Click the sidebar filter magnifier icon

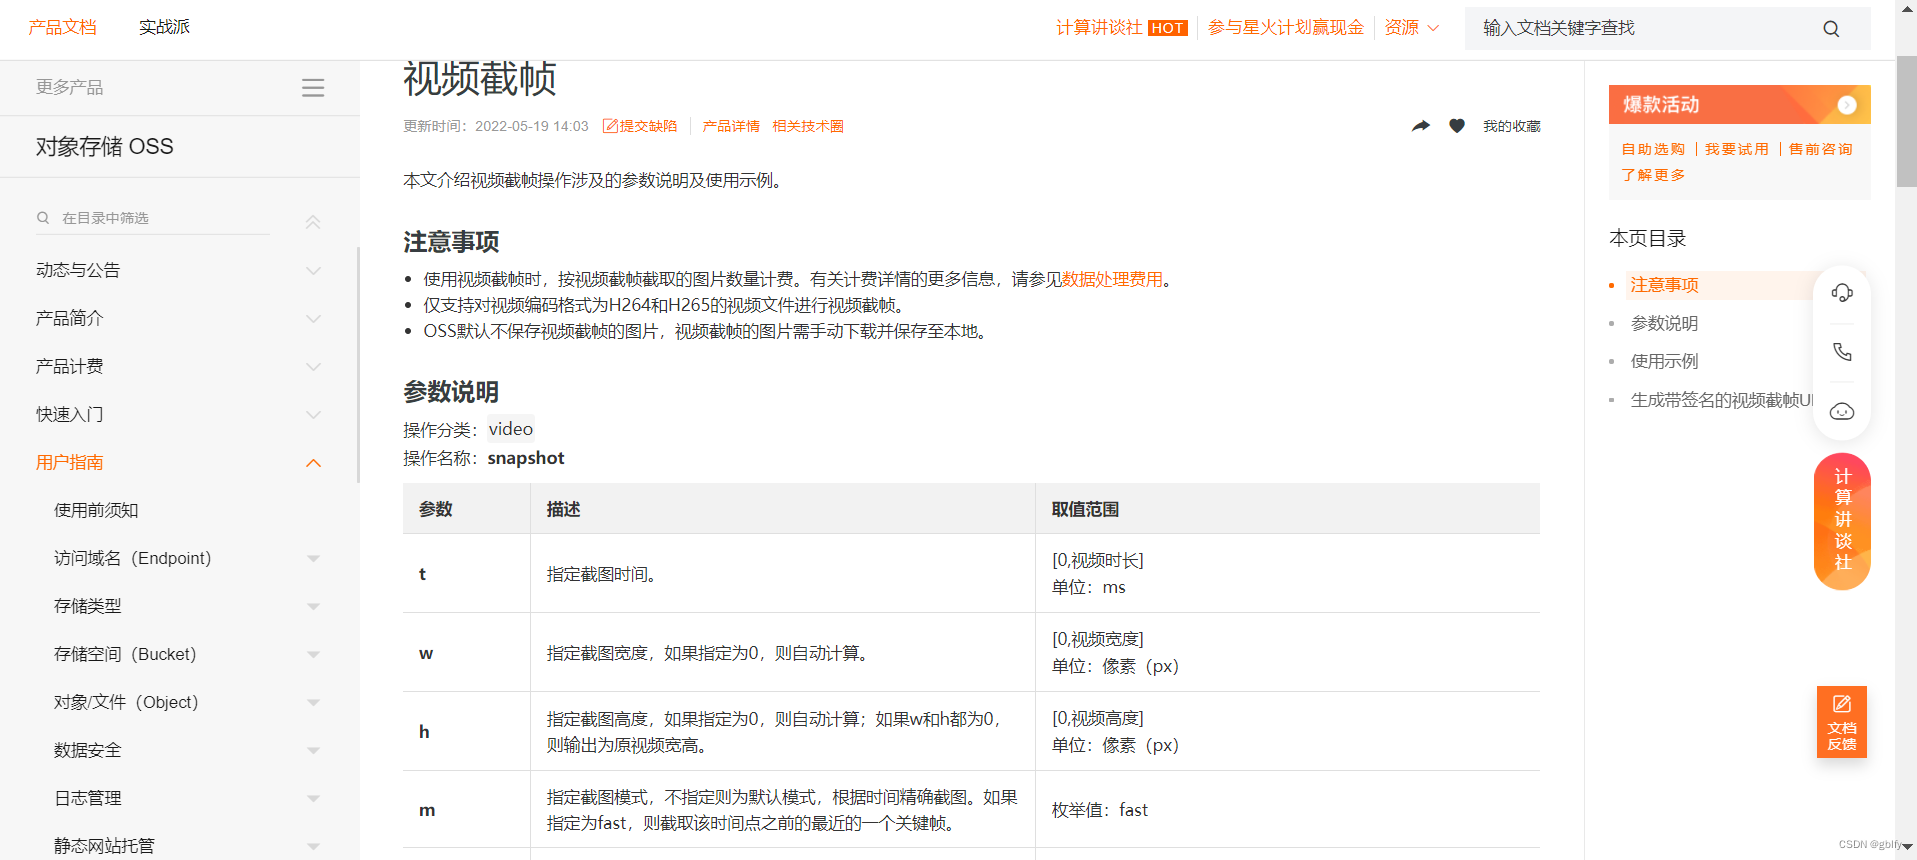pyautogui.click(x=43, y=218)
